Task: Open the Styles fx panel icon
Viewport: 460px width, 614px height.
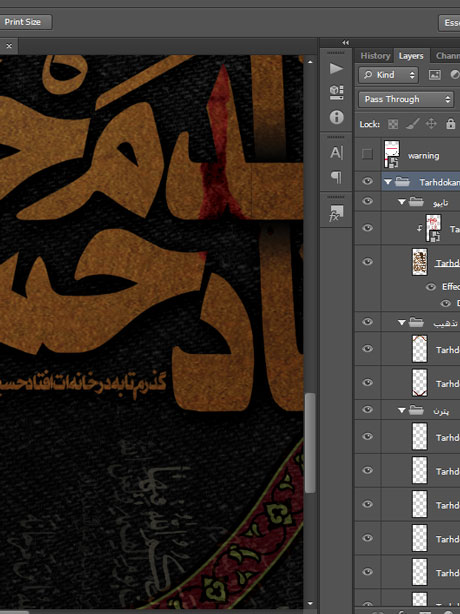Action: coord(336,213)
